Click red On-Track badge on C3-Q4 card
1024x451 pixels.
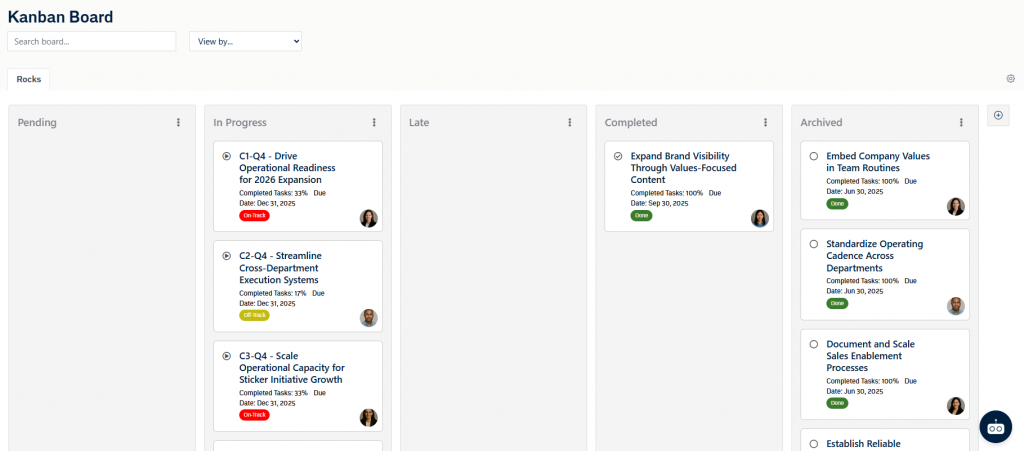click(254, 415)
